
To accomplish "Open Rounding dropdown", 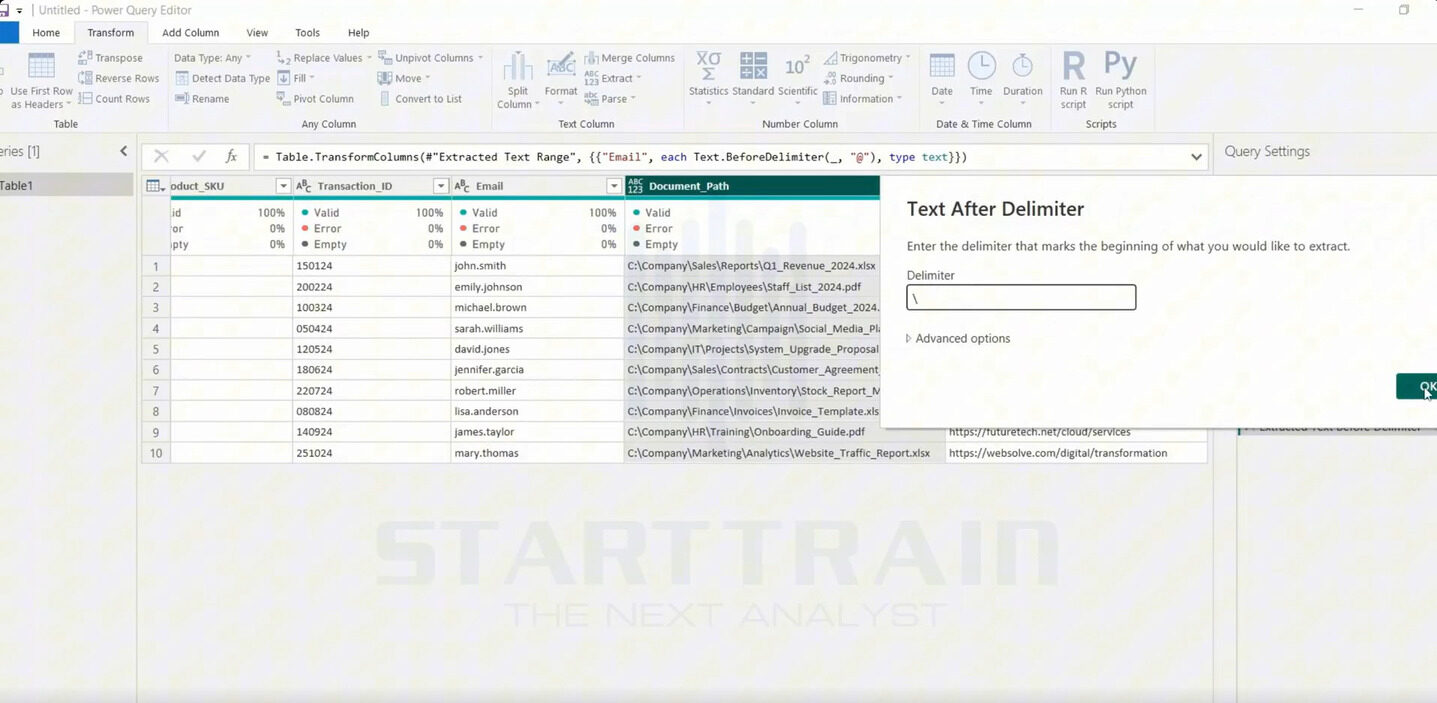I will pos(859,78).
